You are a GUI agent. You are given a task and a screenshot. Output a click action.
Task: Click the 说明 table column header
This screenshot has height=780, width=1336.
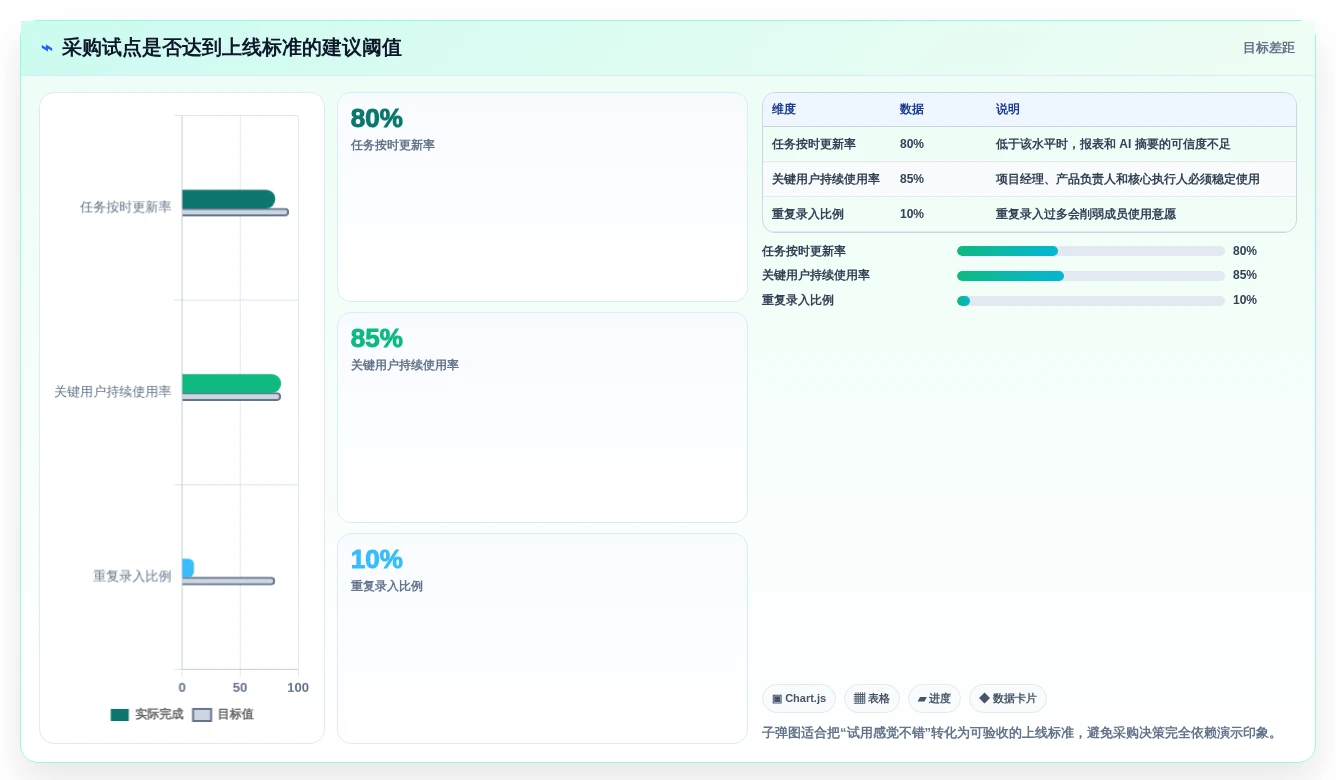pos(1008,109)
